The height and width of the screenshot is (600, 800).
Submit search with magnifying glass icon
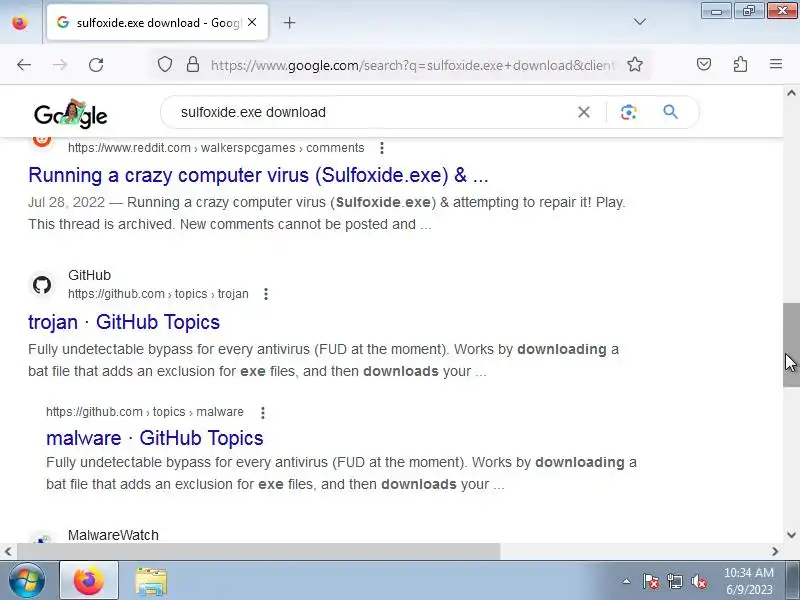[x=670, y=112]
